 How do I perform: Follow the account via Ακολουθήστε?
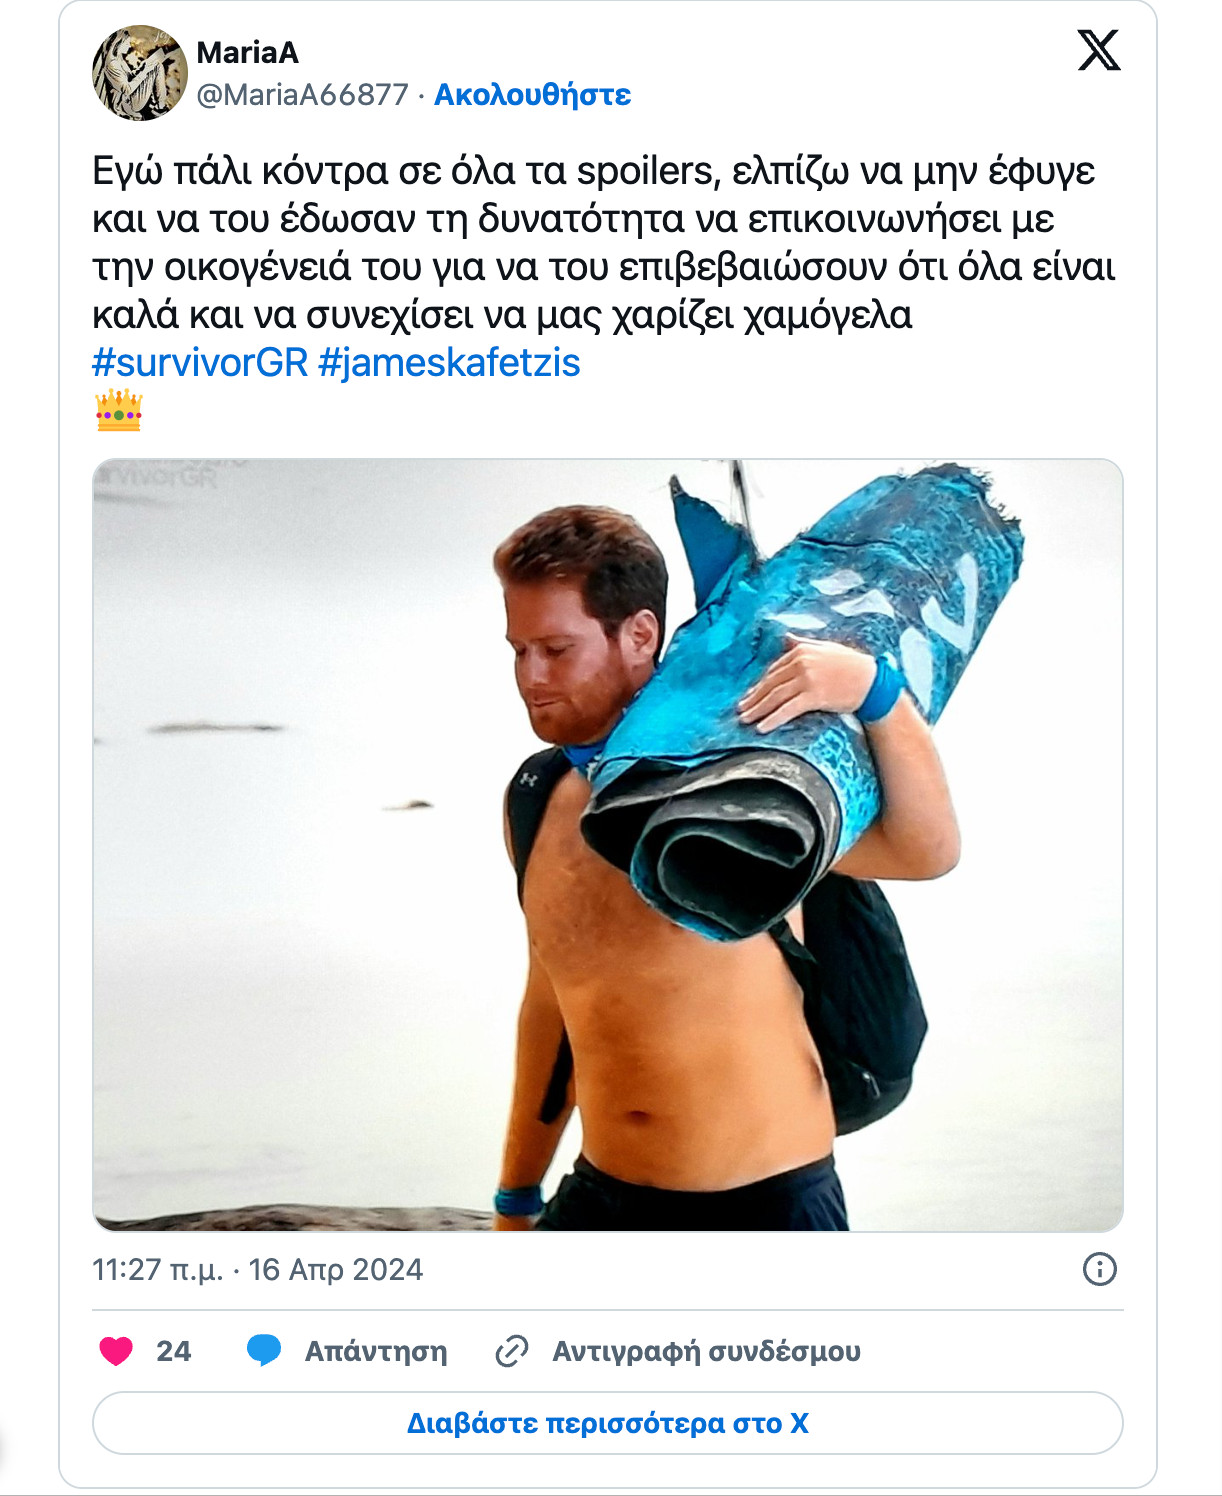coord(532,95)
